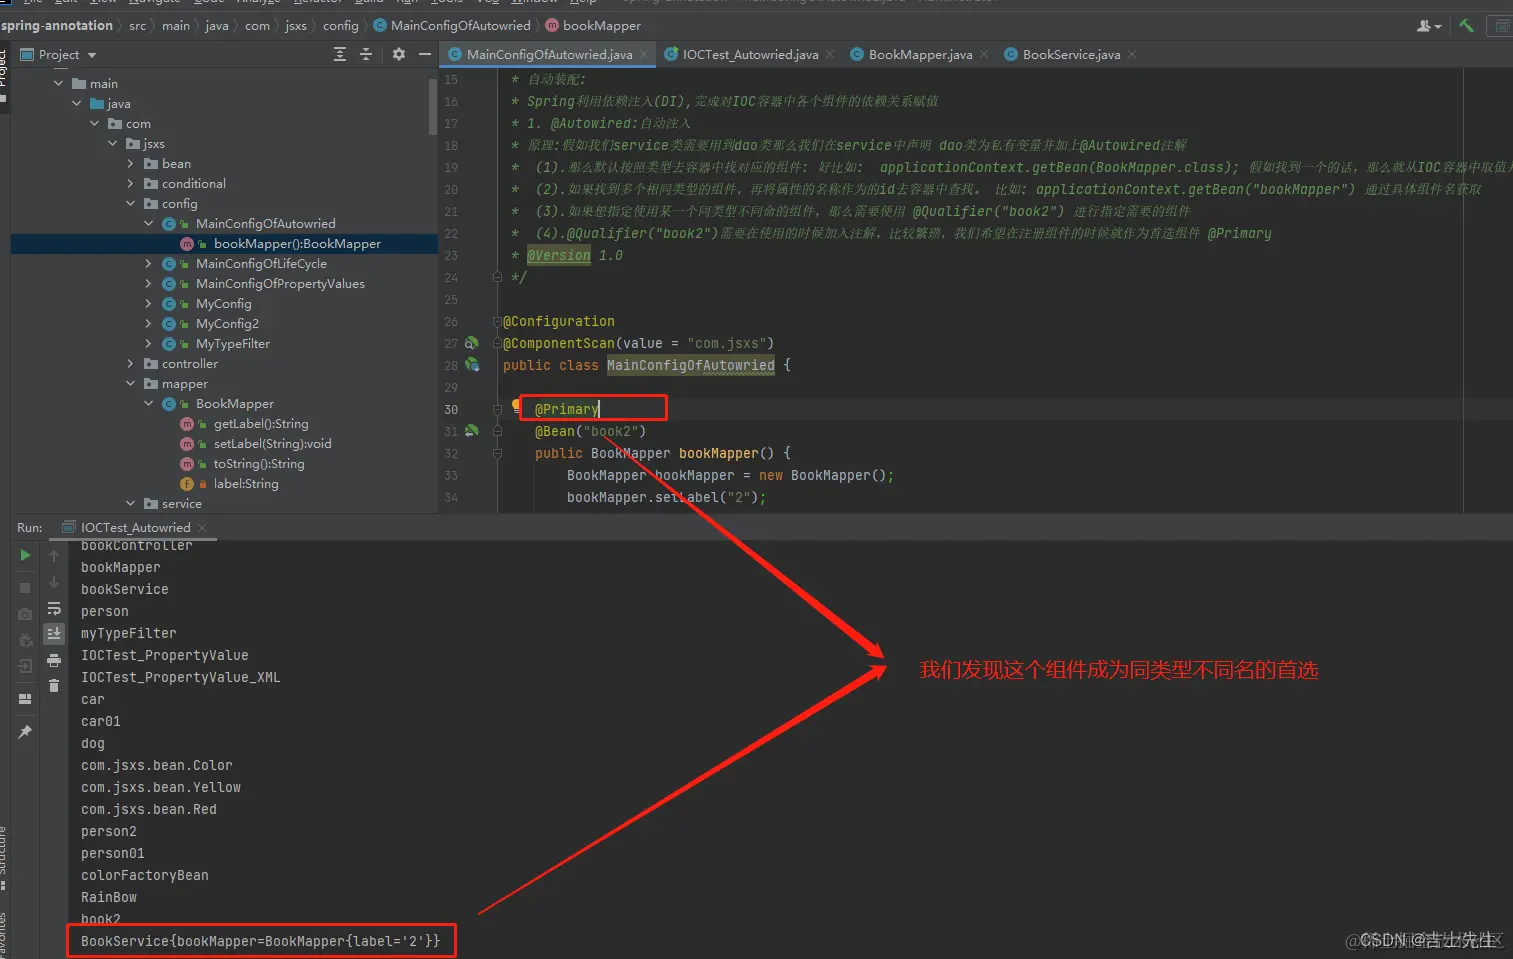
Task: Click config in navigation breadcrumb
Action: [340, 25]
